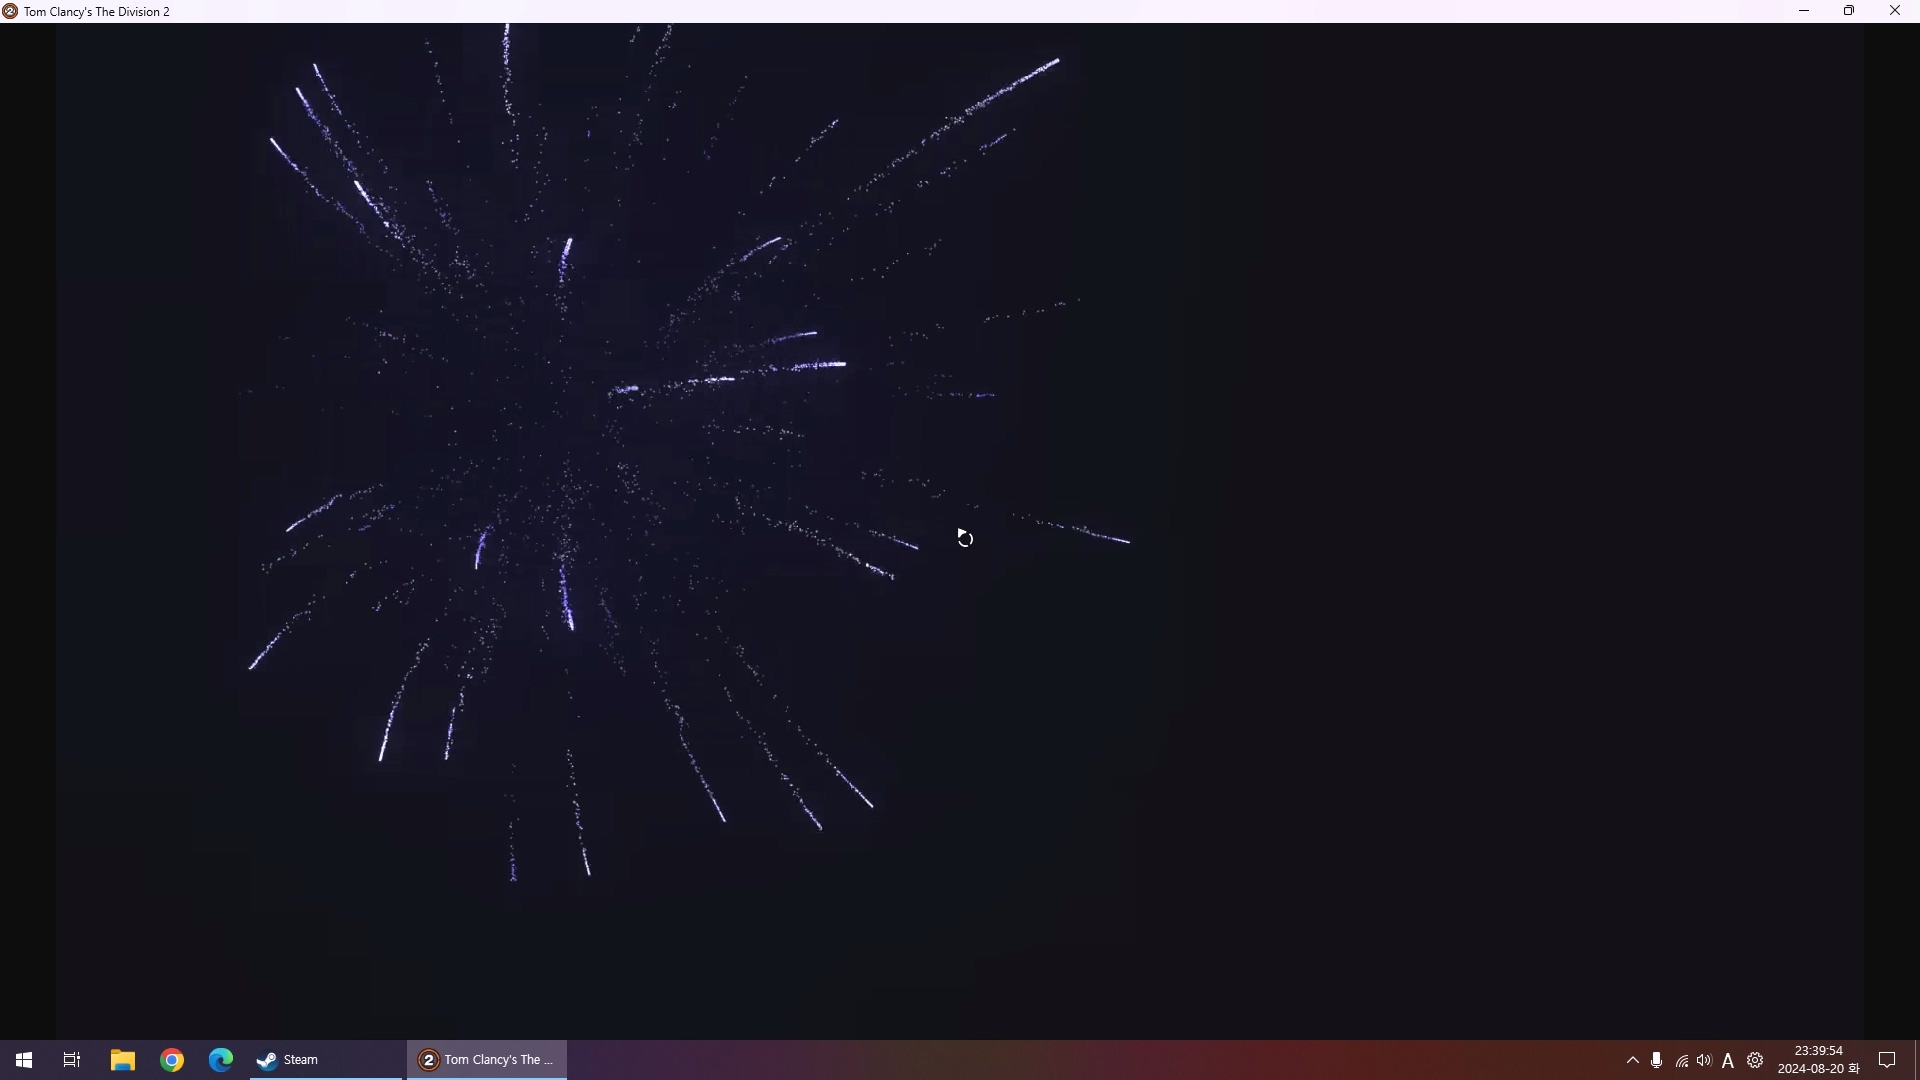Viewport: 1920px width, 1080px height.
Task: Close The Division 2 window
Action: click(x=1895, y=11)
